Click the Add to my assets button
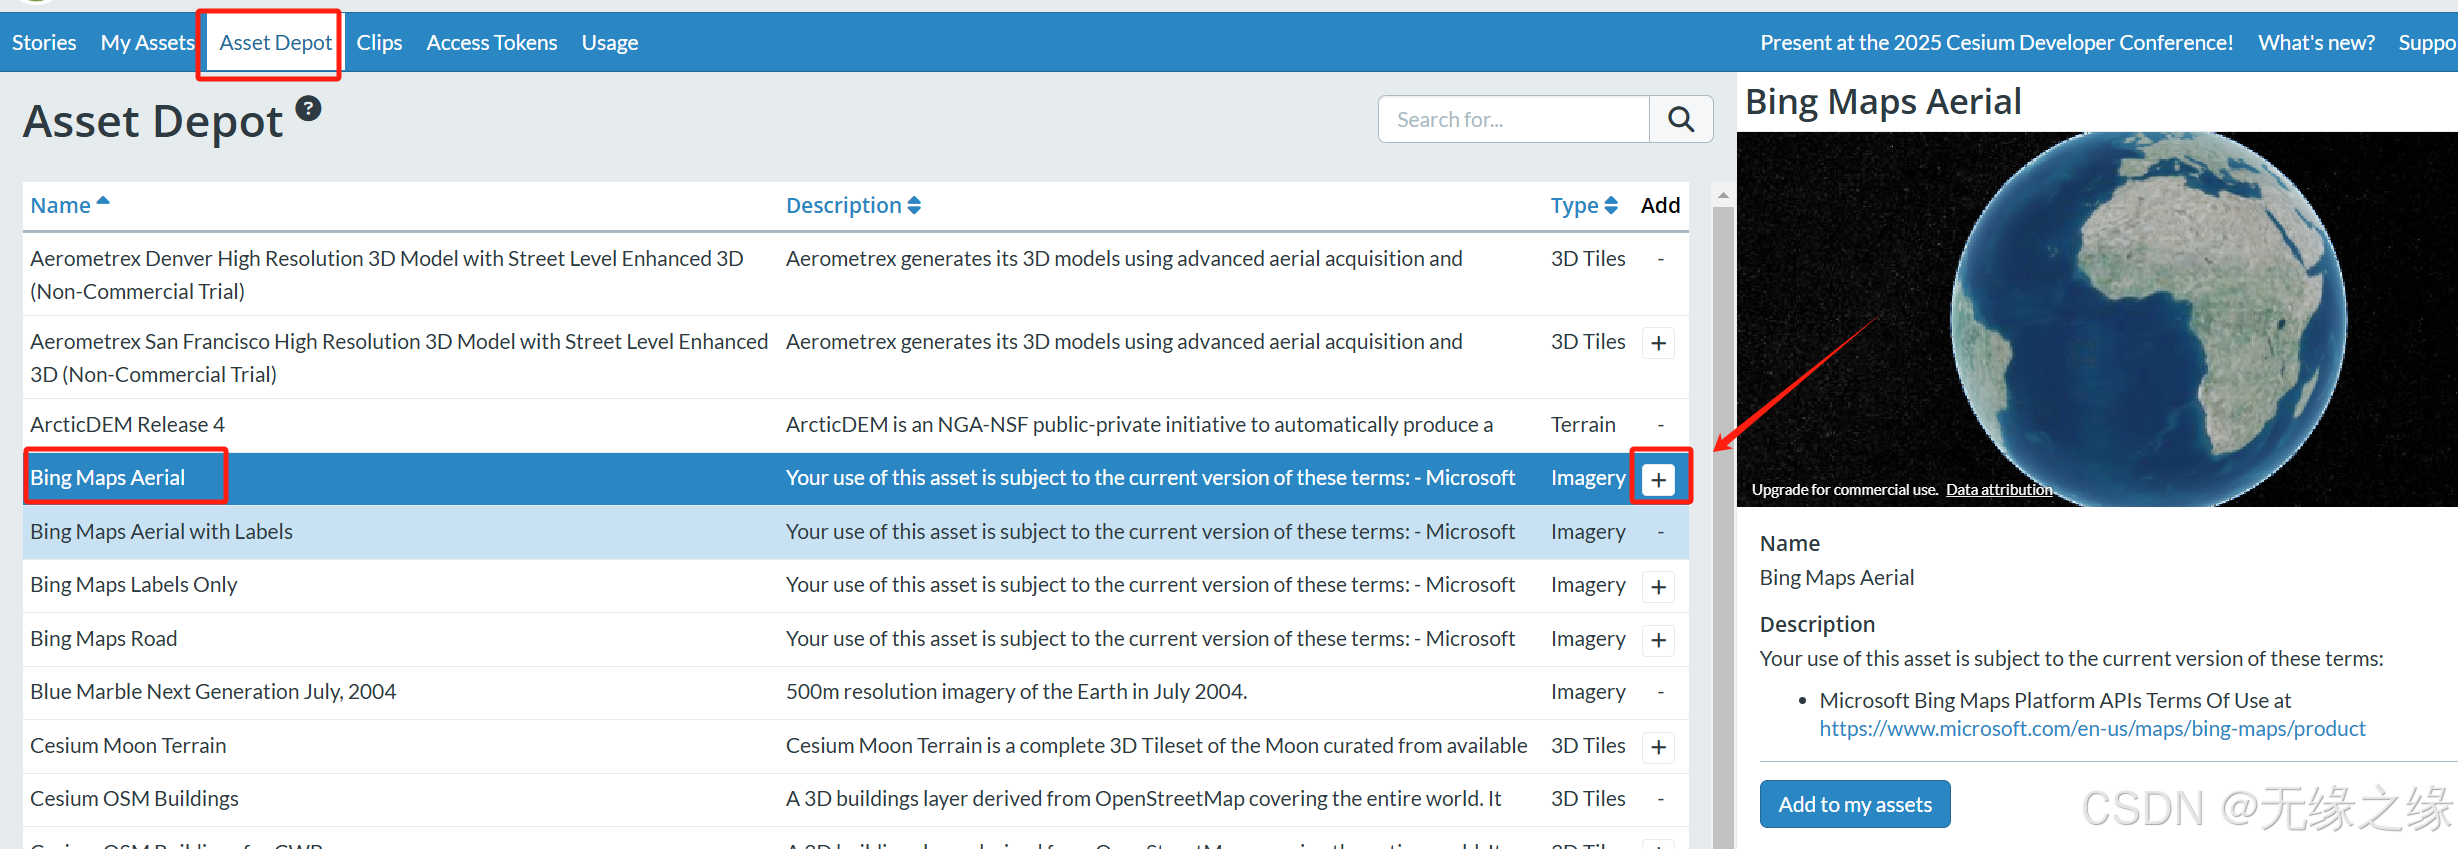2458x849 pixels. [x=1855, y=804]
